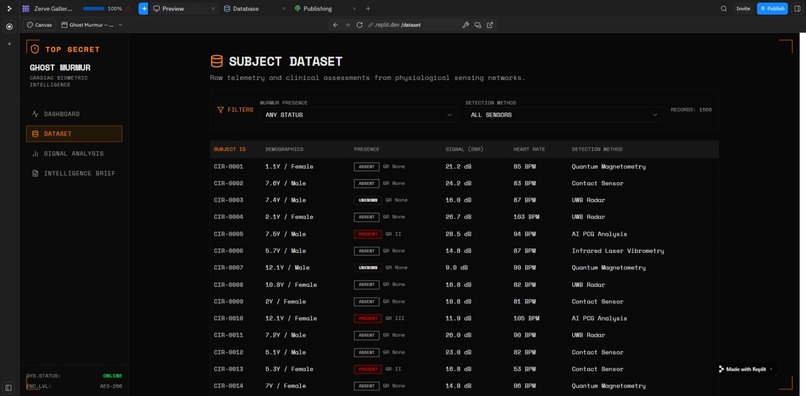Screen dimensions: 806x396
Task: Click the PRESENT badge in CIR-0005 row
Action: click(368, 234)
